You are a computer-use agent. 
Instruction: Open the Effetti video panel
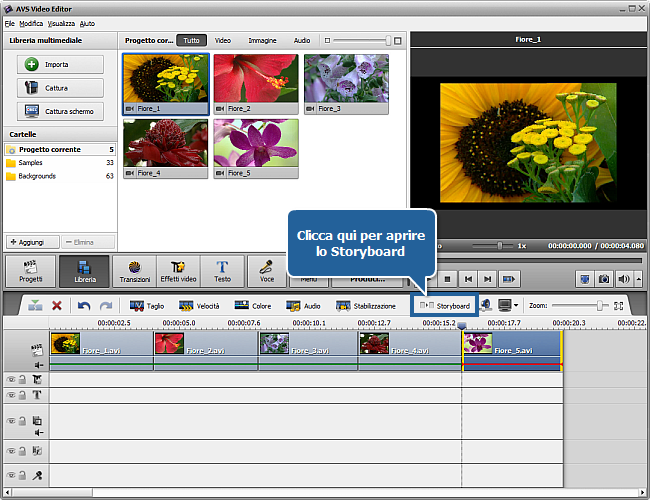[178, 270]
